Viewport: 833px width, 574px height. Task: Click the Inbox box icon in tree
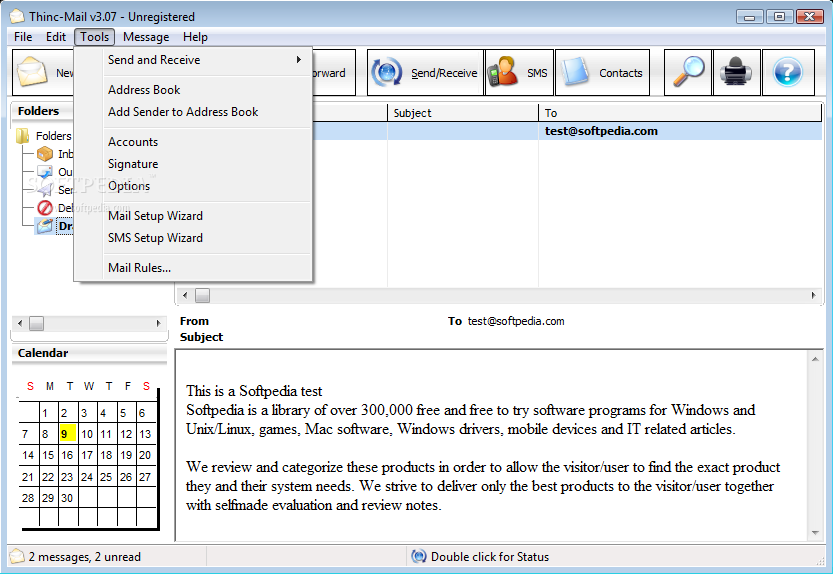tap(45, 154)
